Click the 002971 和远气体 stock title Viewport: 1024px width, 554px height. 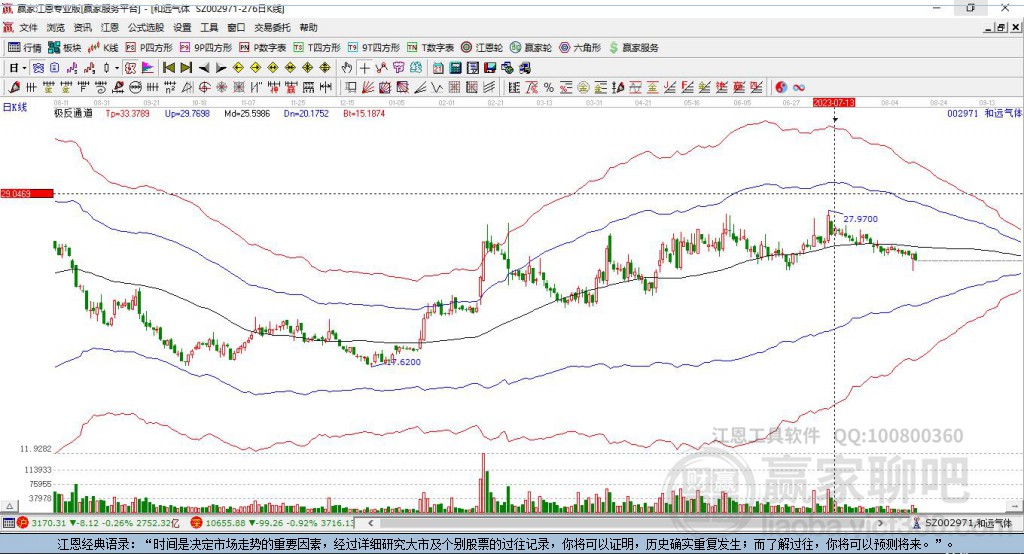984,113
